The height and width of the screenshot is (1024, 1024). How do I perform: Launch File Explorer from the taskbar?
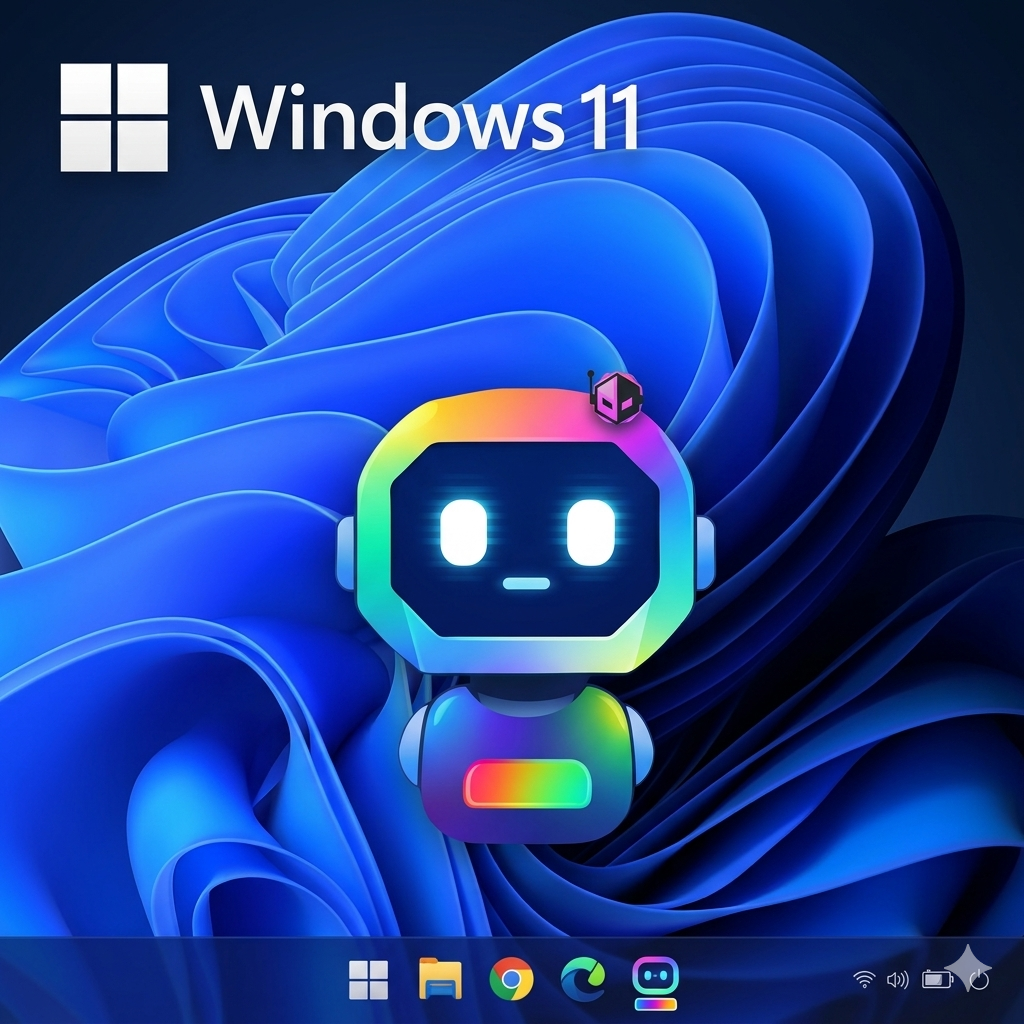pos(440,980)
